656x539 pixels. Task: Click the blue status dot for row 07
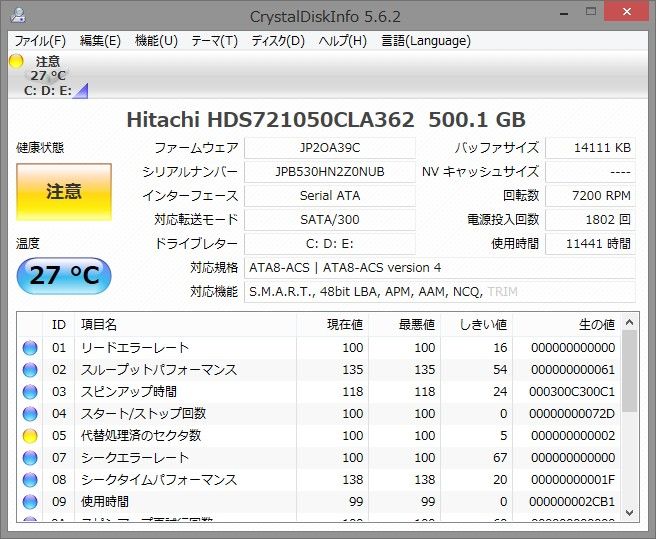(30, 458)
